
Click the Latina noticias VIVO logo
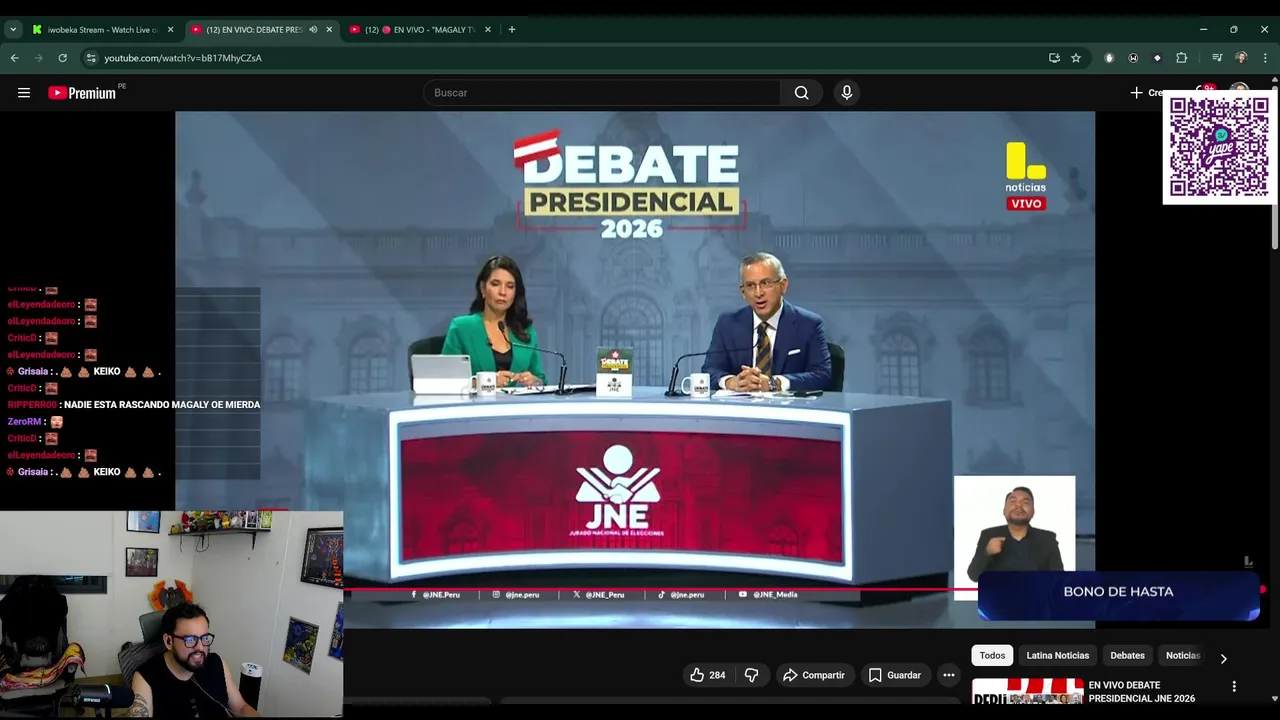coord(1025,177)
